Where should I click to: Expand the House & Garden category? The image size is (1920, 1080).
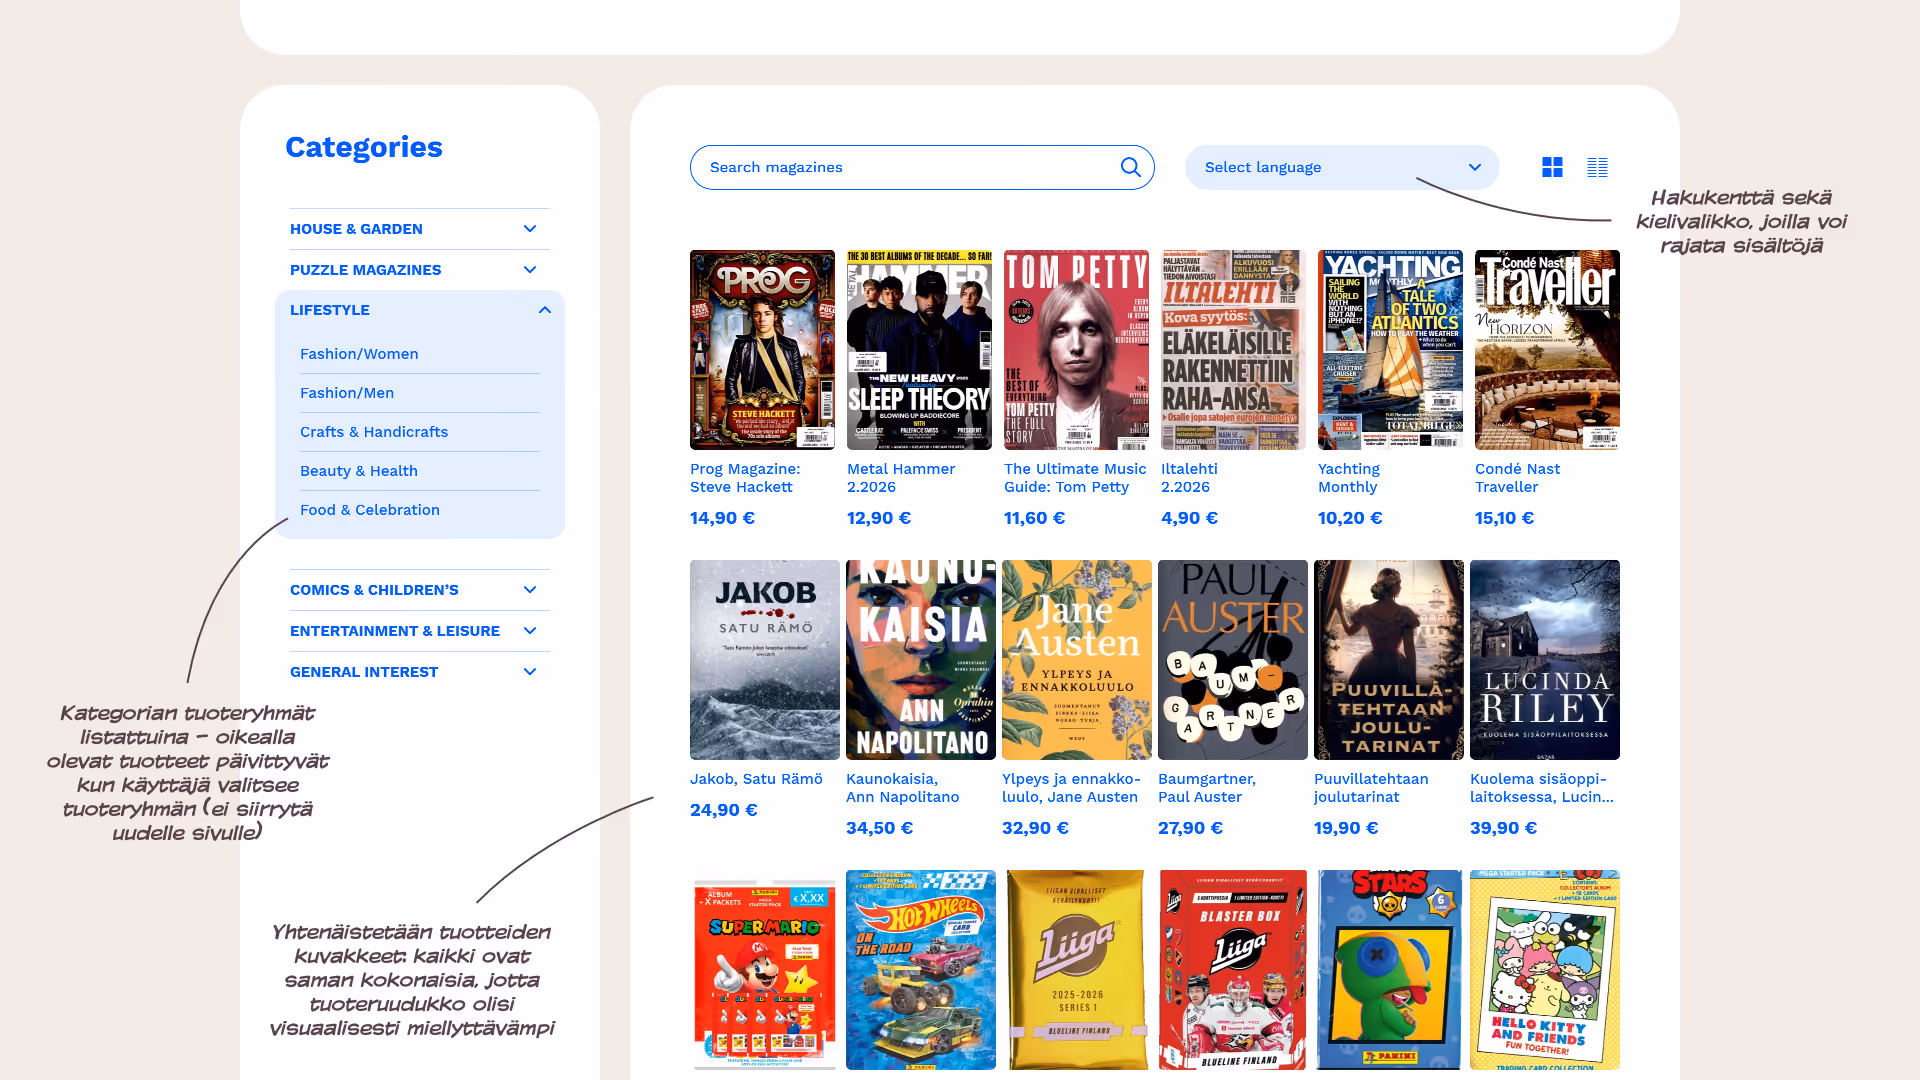(x=420, y=229)
